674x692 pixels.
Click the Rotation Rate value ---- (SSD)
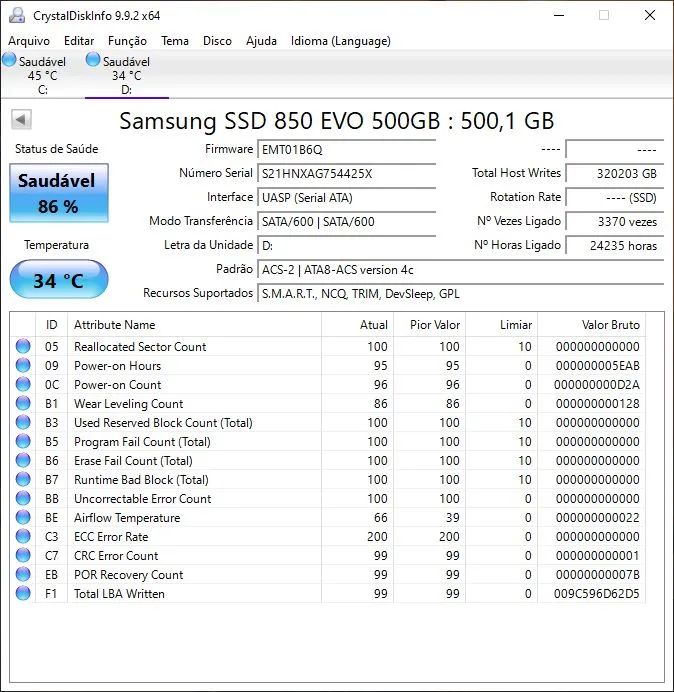tap(615, 197)
